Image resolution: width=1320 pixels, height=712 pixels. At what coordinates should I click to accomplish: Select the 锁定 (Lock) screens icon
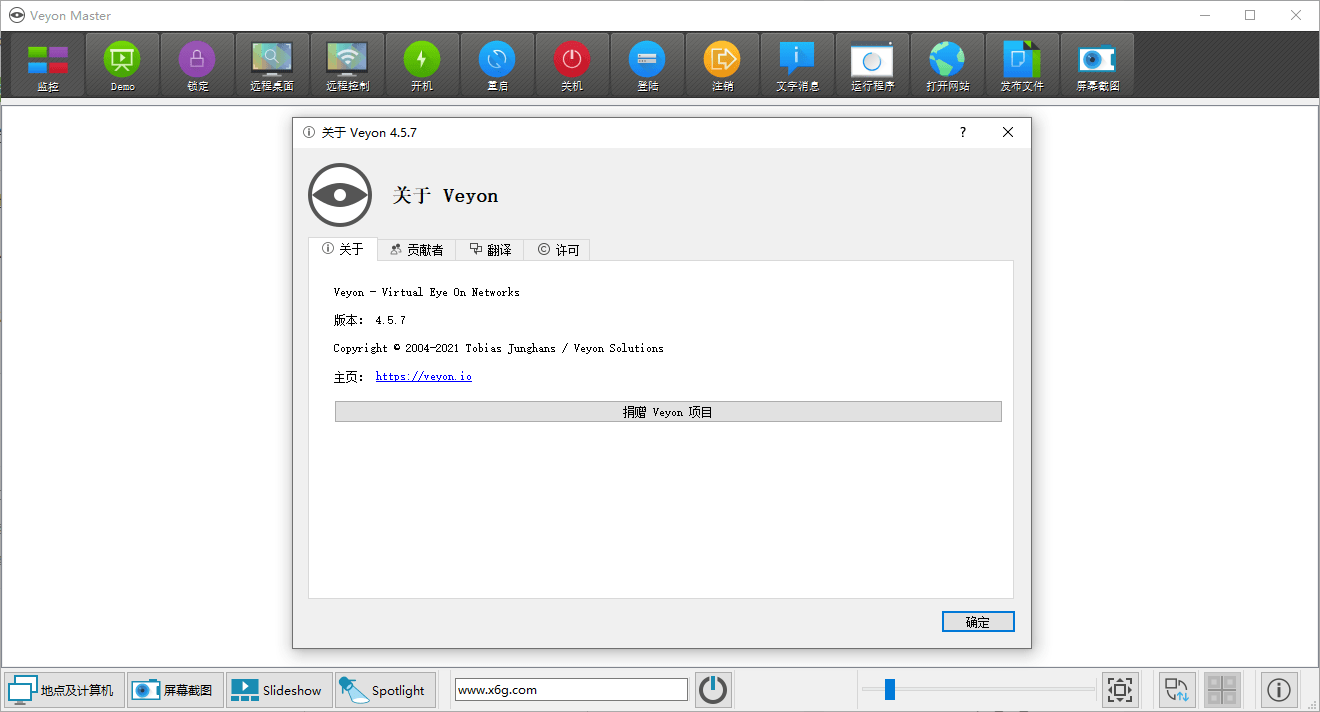196,63
